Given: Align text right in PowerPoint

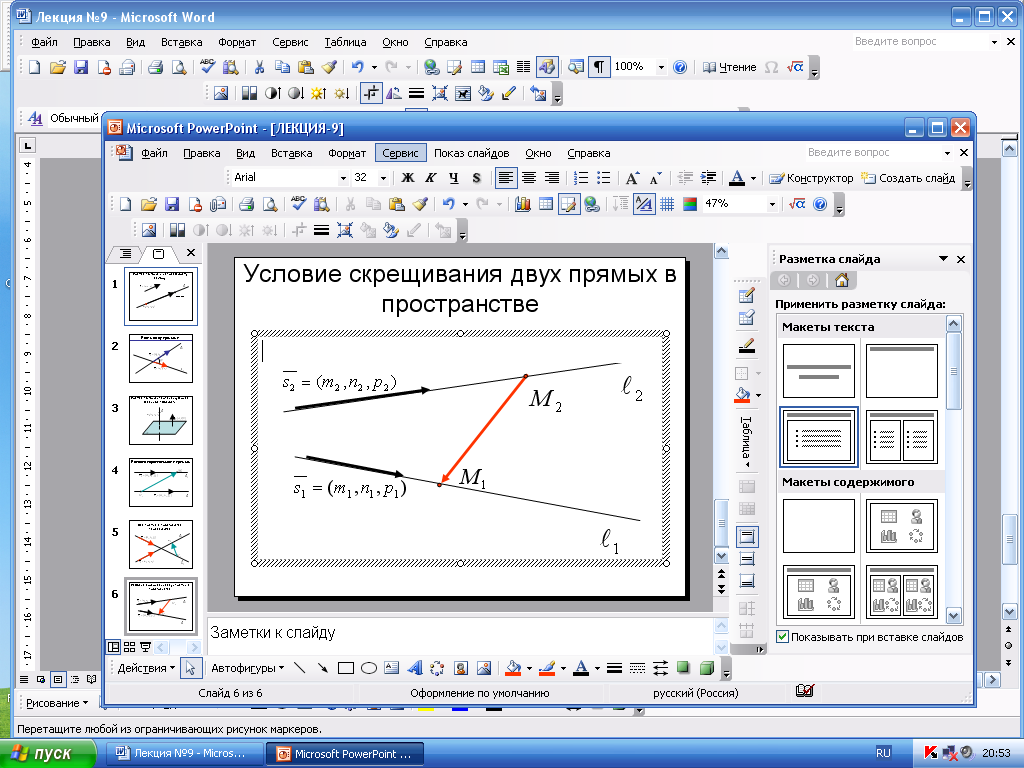Looking at the screenshot, I should 552,178.
